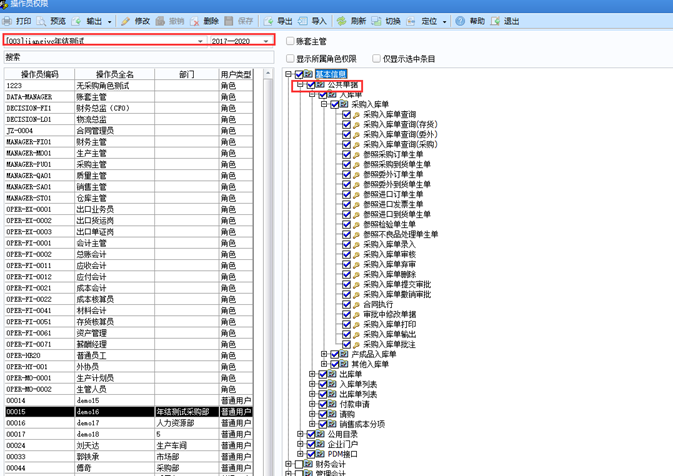
Task: Select role row 财务总监 (CFO)
Action: pyautogui.click(x=129, y=108)
